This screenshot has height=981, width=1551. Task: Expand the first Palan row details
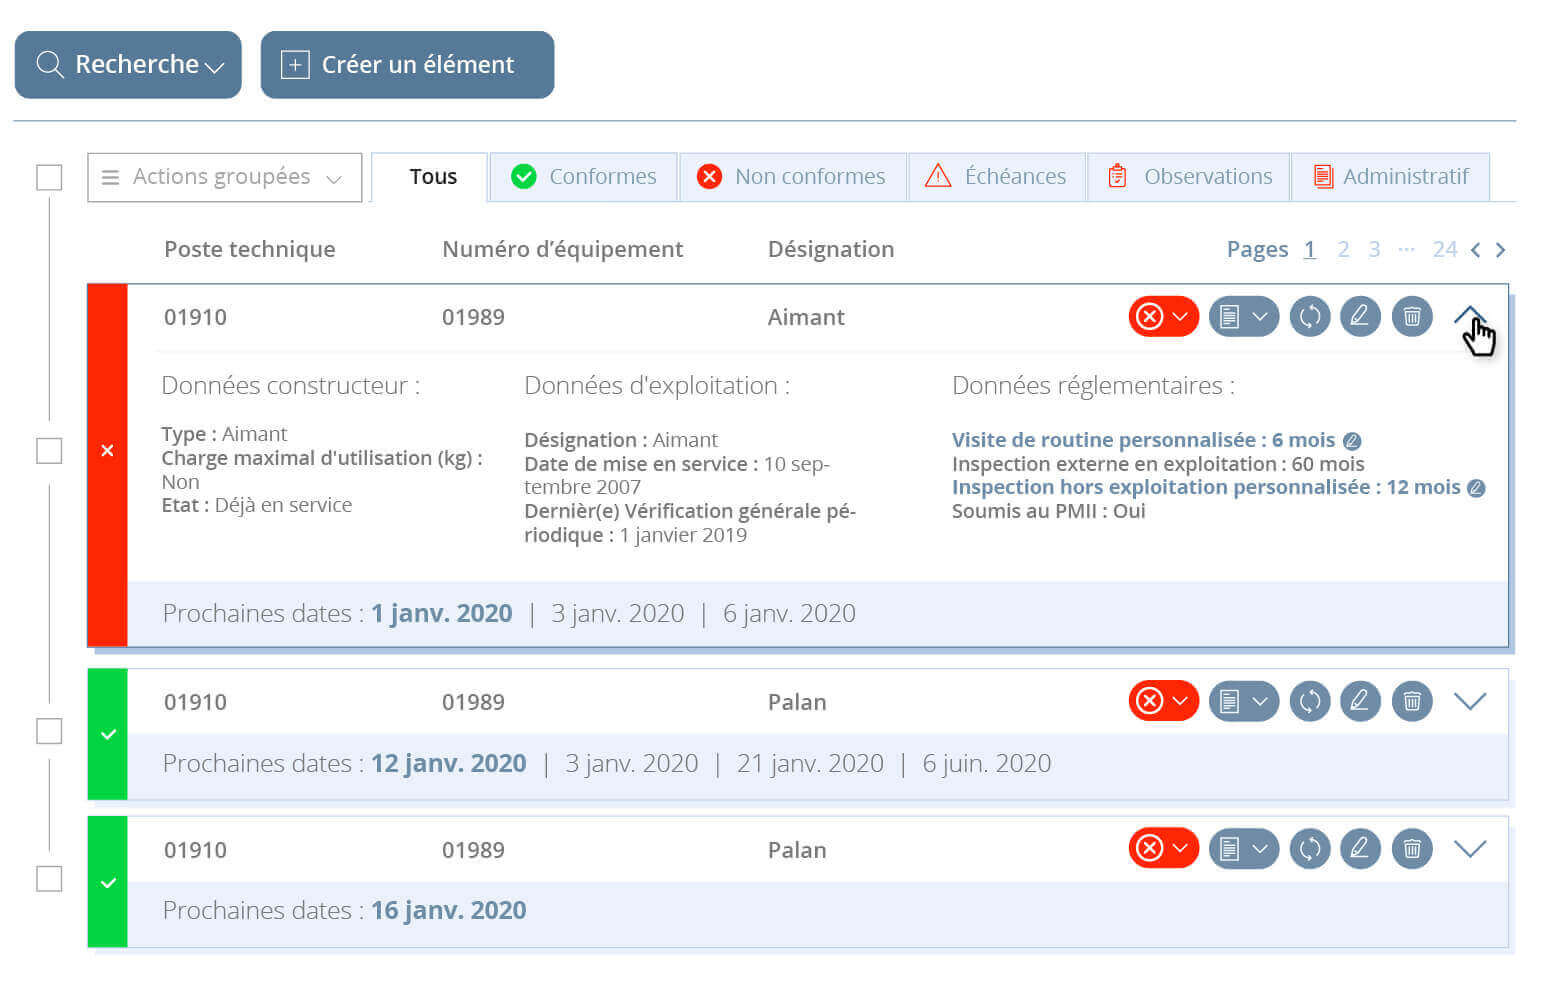pos(1469,701)
